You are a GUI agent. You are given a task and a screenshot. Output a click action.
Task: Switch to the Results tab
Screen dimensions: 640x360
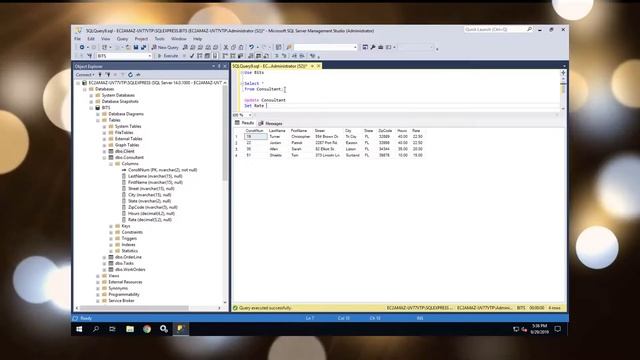tap(244, 123)
